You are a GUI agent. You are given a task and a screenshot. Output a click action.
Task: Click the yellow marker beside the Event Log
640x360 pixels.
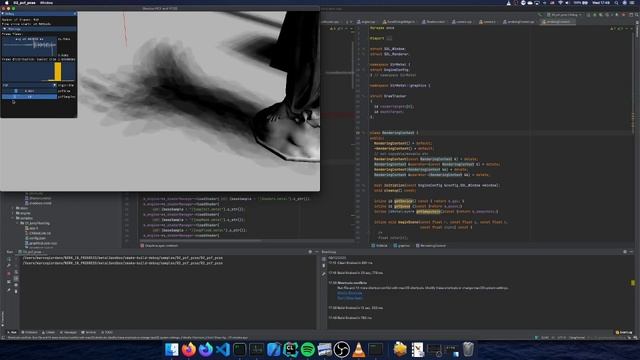633,282
